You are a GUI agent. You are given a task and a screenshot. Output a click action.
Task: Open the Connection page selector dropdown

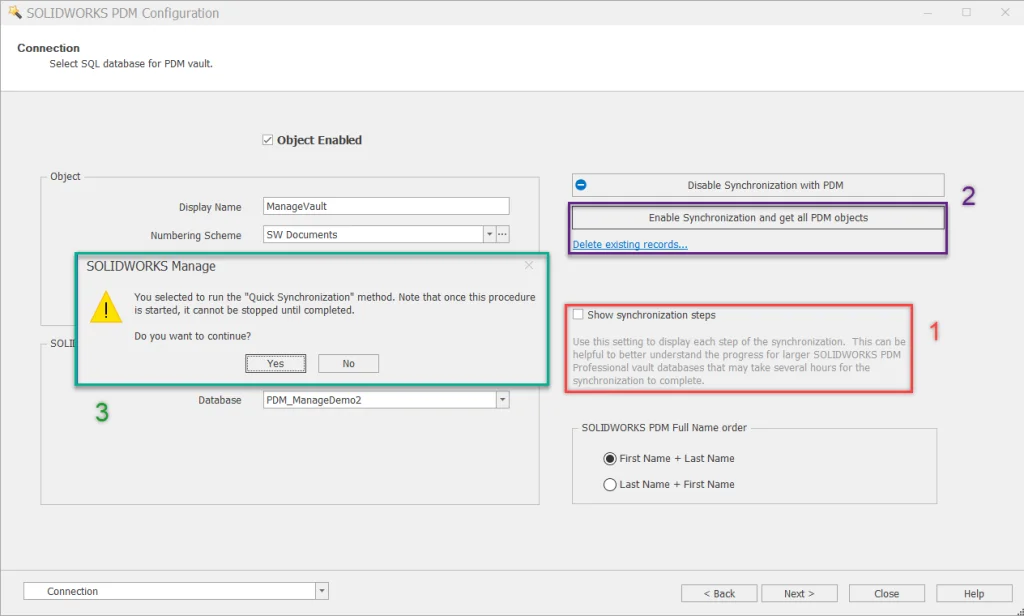[321, 591]
